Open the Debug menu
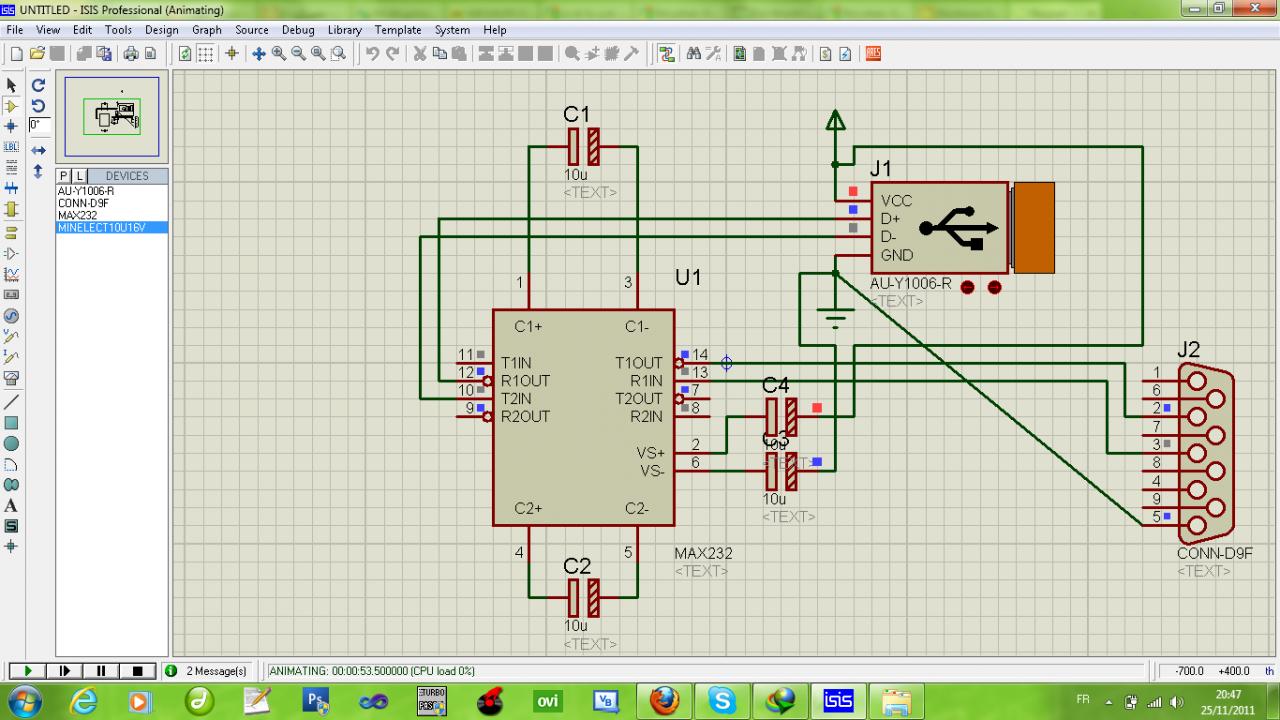 click(297, 30)
